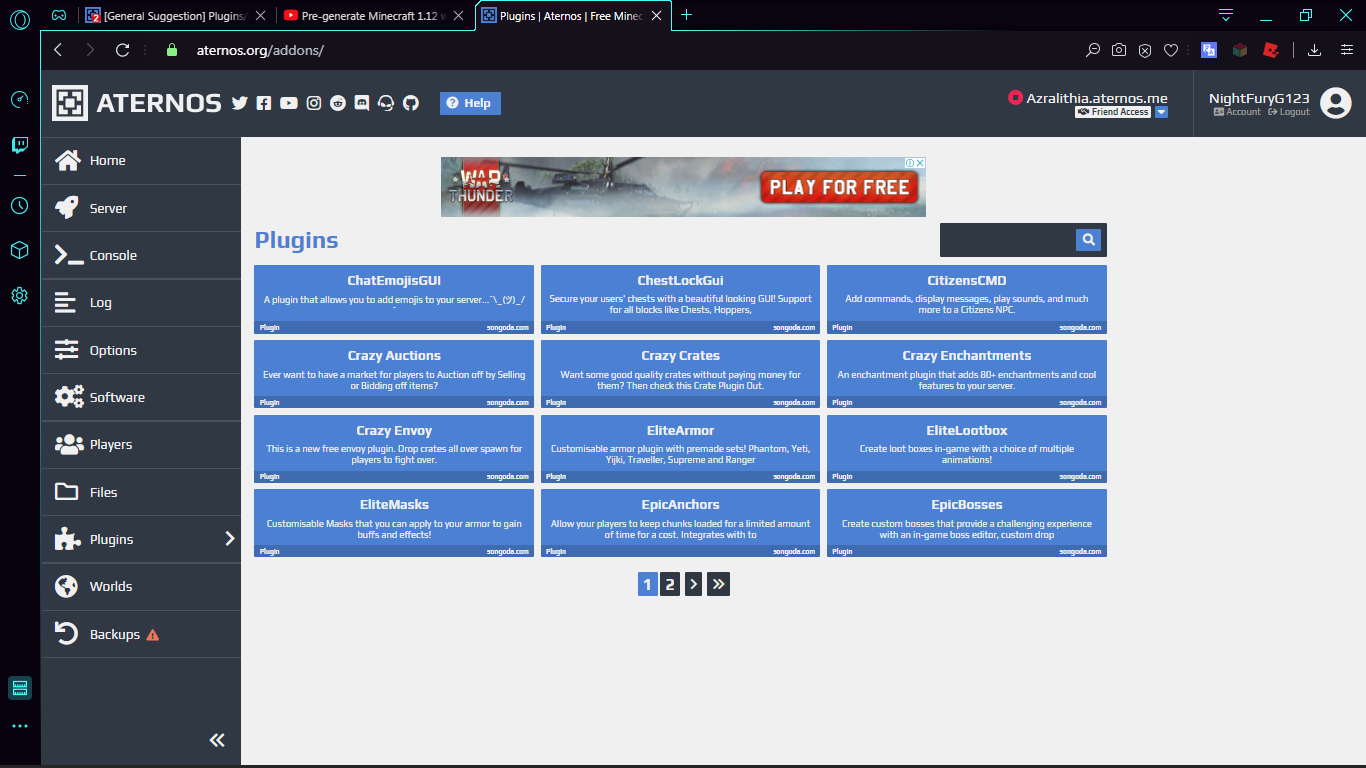Jump to last plugins page
The image size is (1366, 768).
(718, 585)
